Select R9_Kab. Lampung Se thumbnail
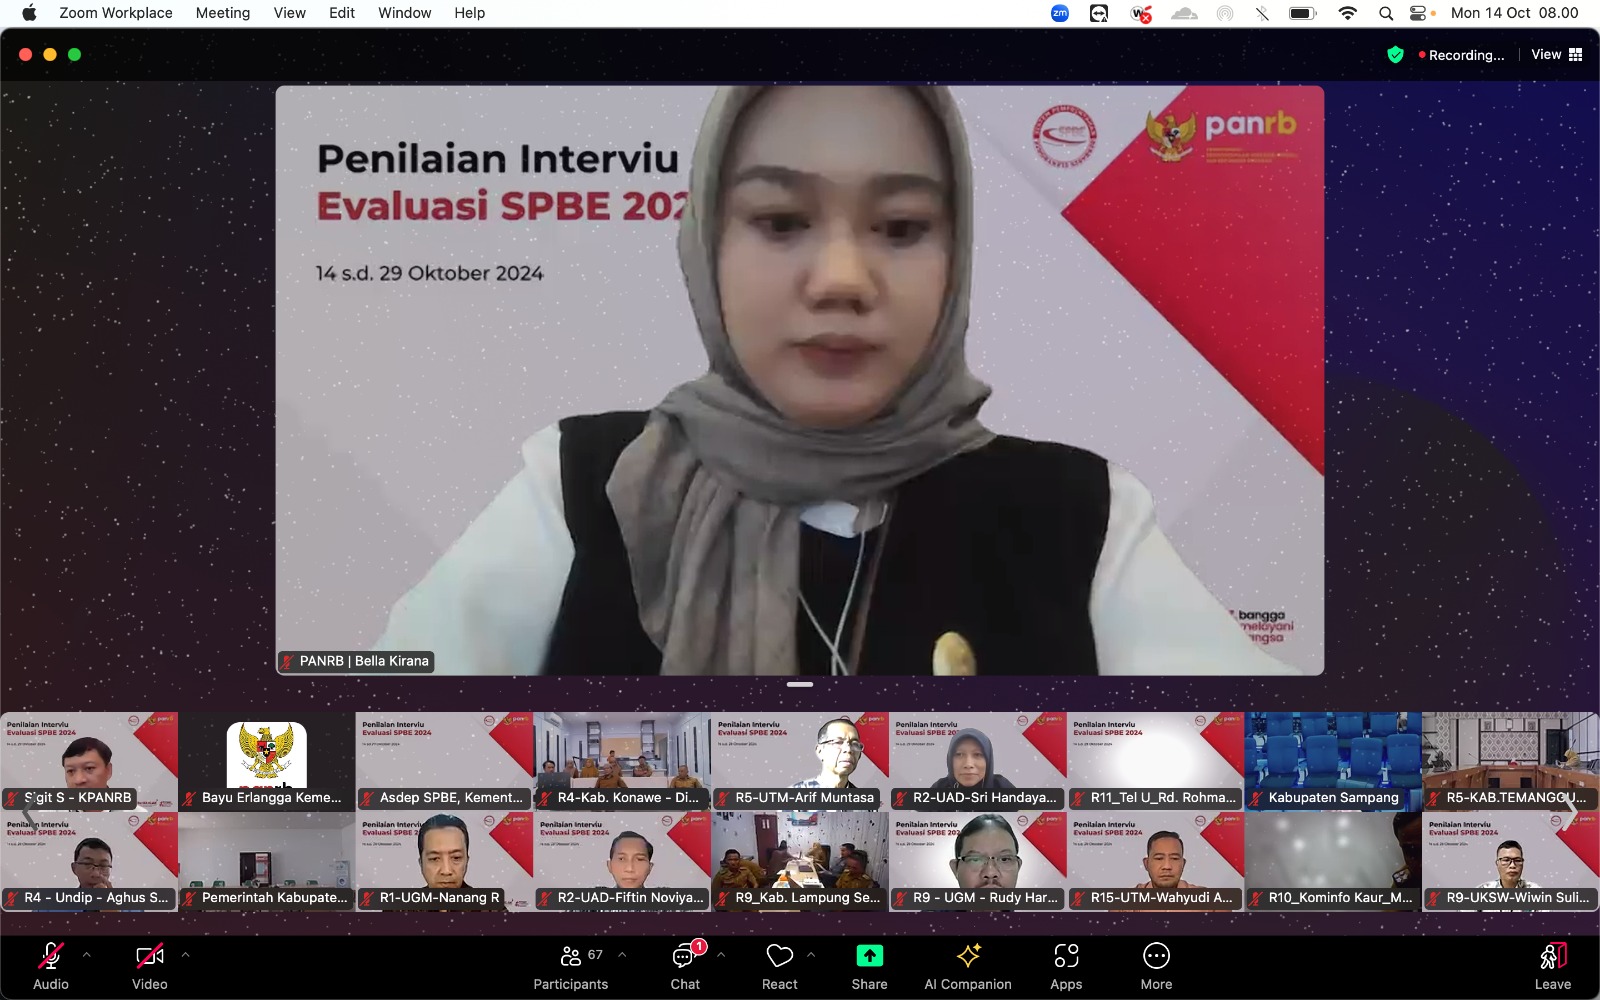Image resolution: width=1600 pixels, height=1000 pixels. 800,860
